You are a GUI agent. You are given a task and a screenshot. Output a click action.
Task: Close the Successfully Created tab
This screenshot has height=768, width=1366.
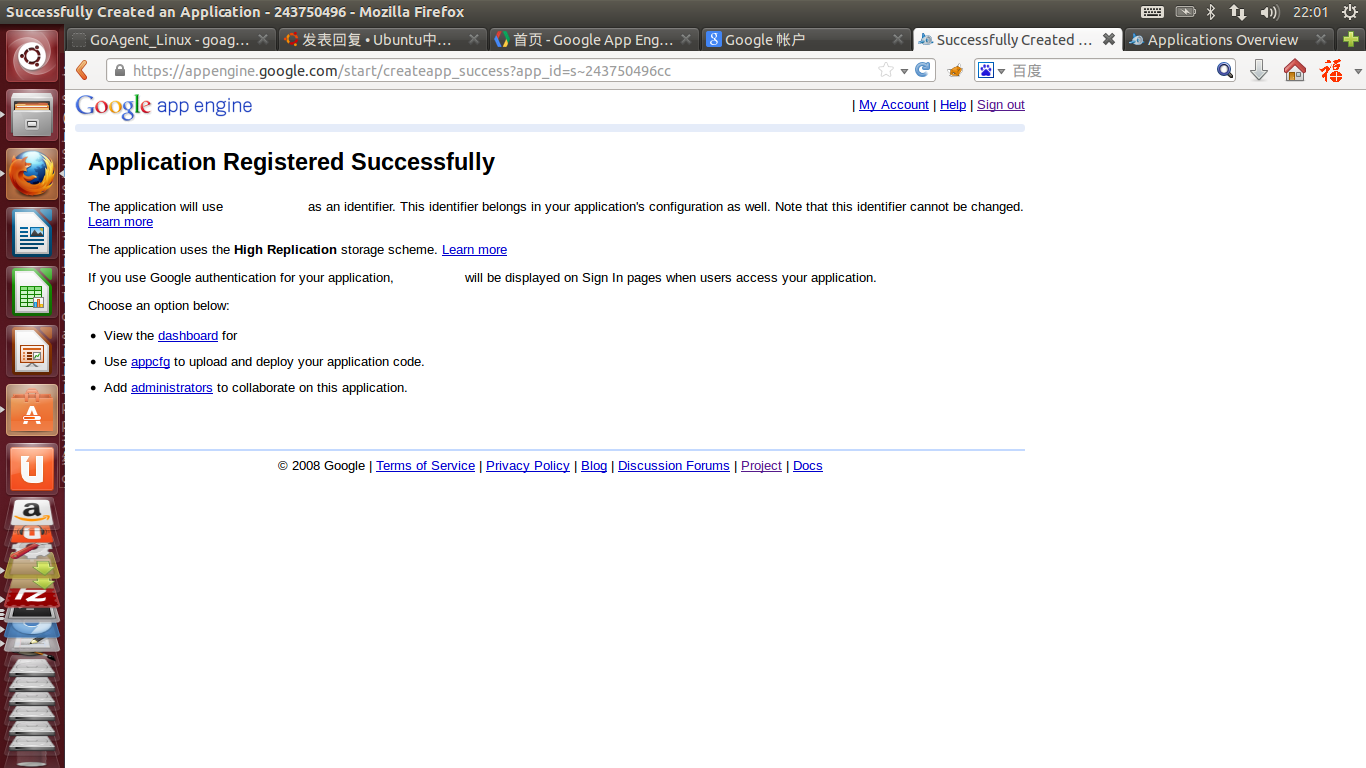coord(1108,40)
